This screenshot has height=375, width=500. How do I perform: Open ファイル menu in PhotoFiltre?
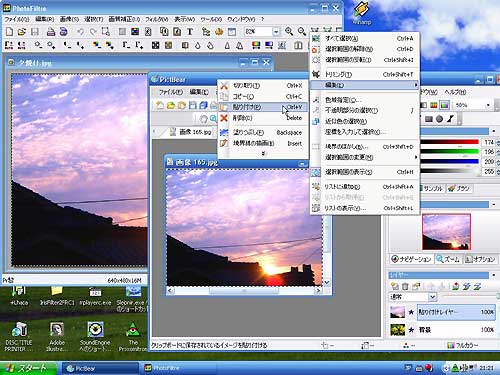17,19
